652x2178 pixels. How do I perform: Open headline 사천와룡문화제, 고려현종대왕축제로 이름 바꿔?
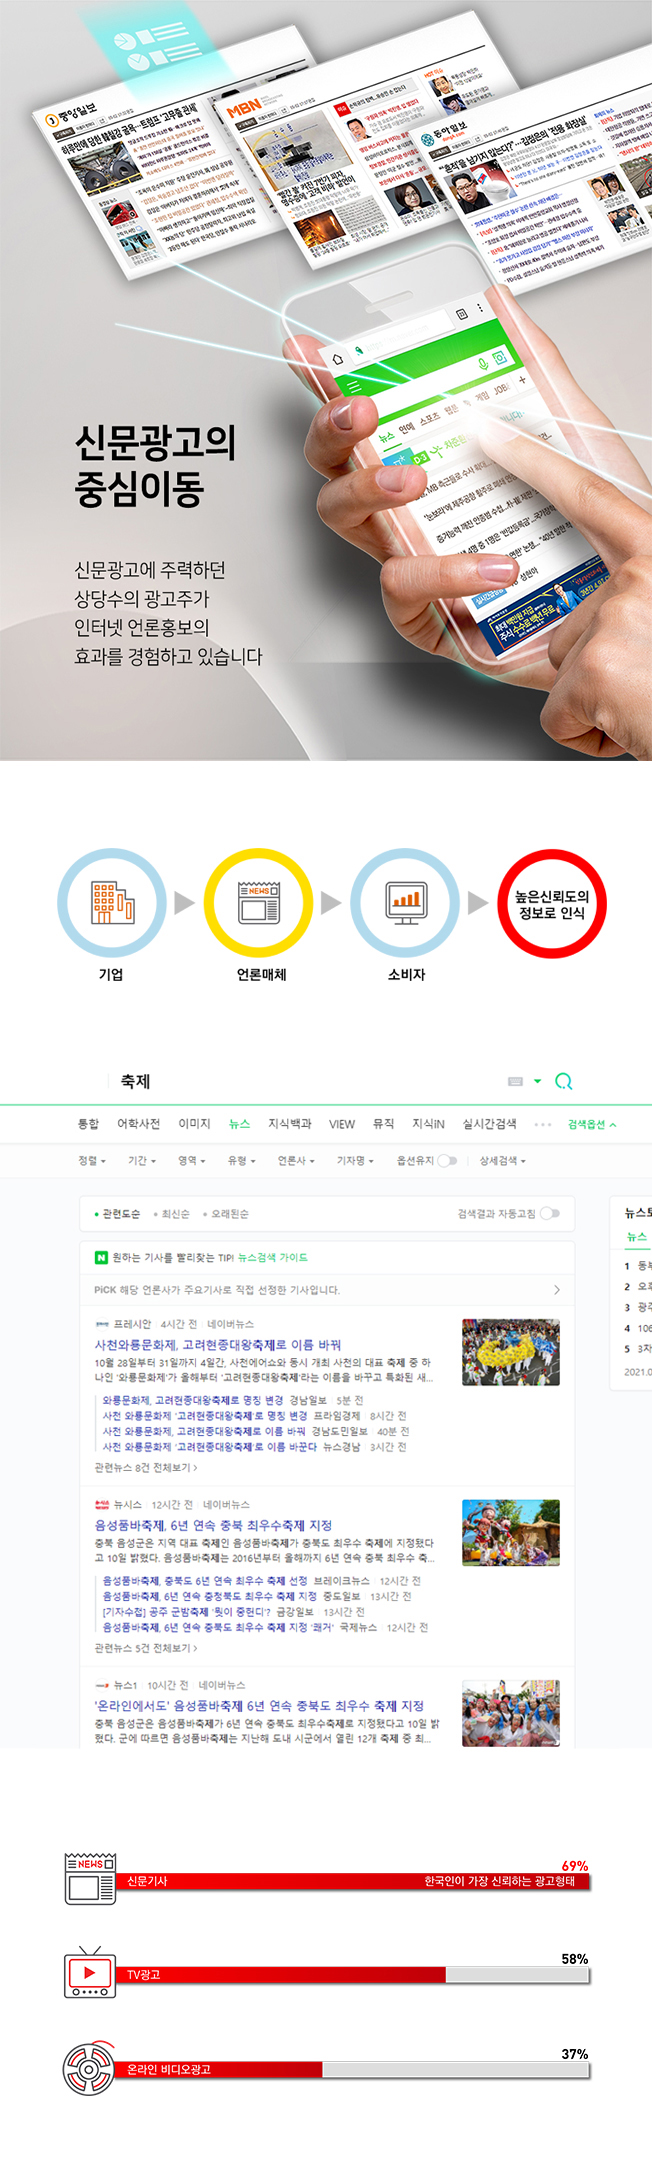(218, 1345)
